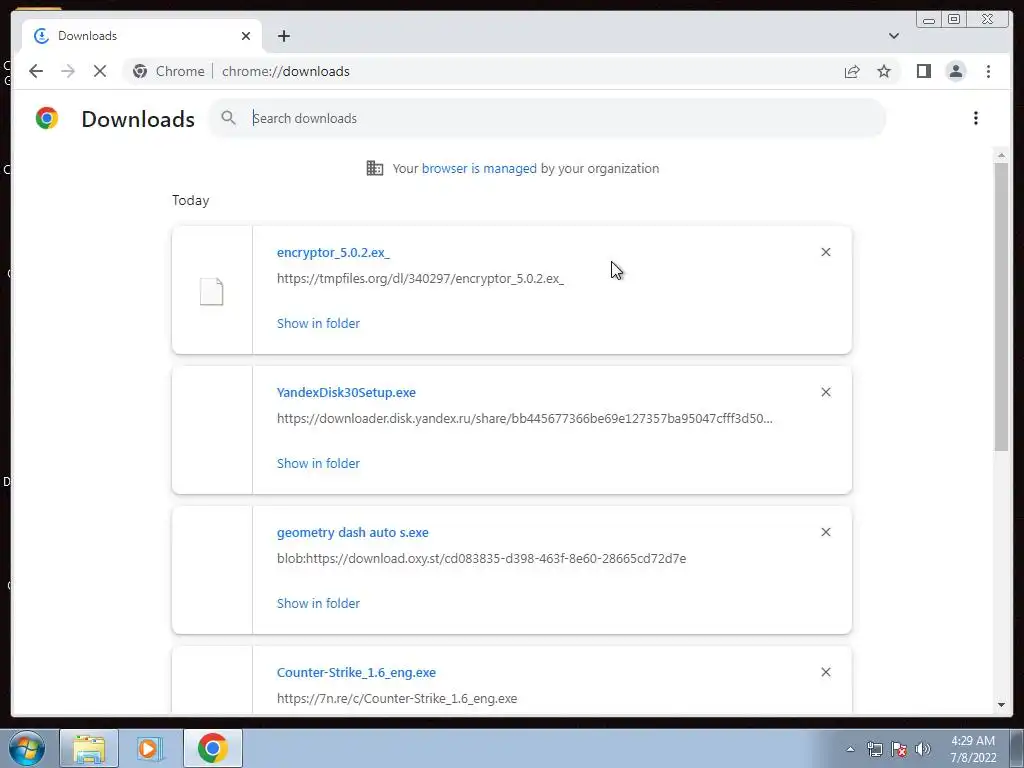Open the profile avatar menu
The height and width of the screenshot is (768, 1024).
click(955, 71)
